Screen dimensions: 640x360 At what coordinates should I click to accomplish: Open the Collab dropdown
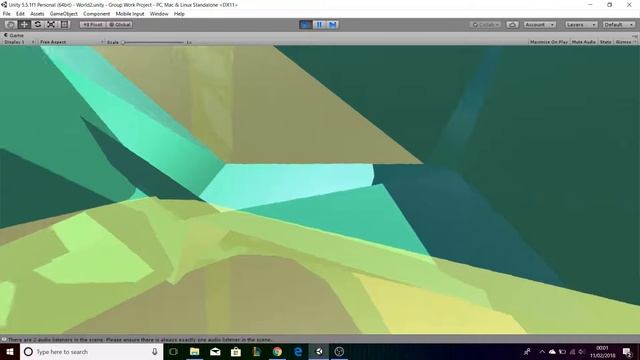click(x=486, y=25)
